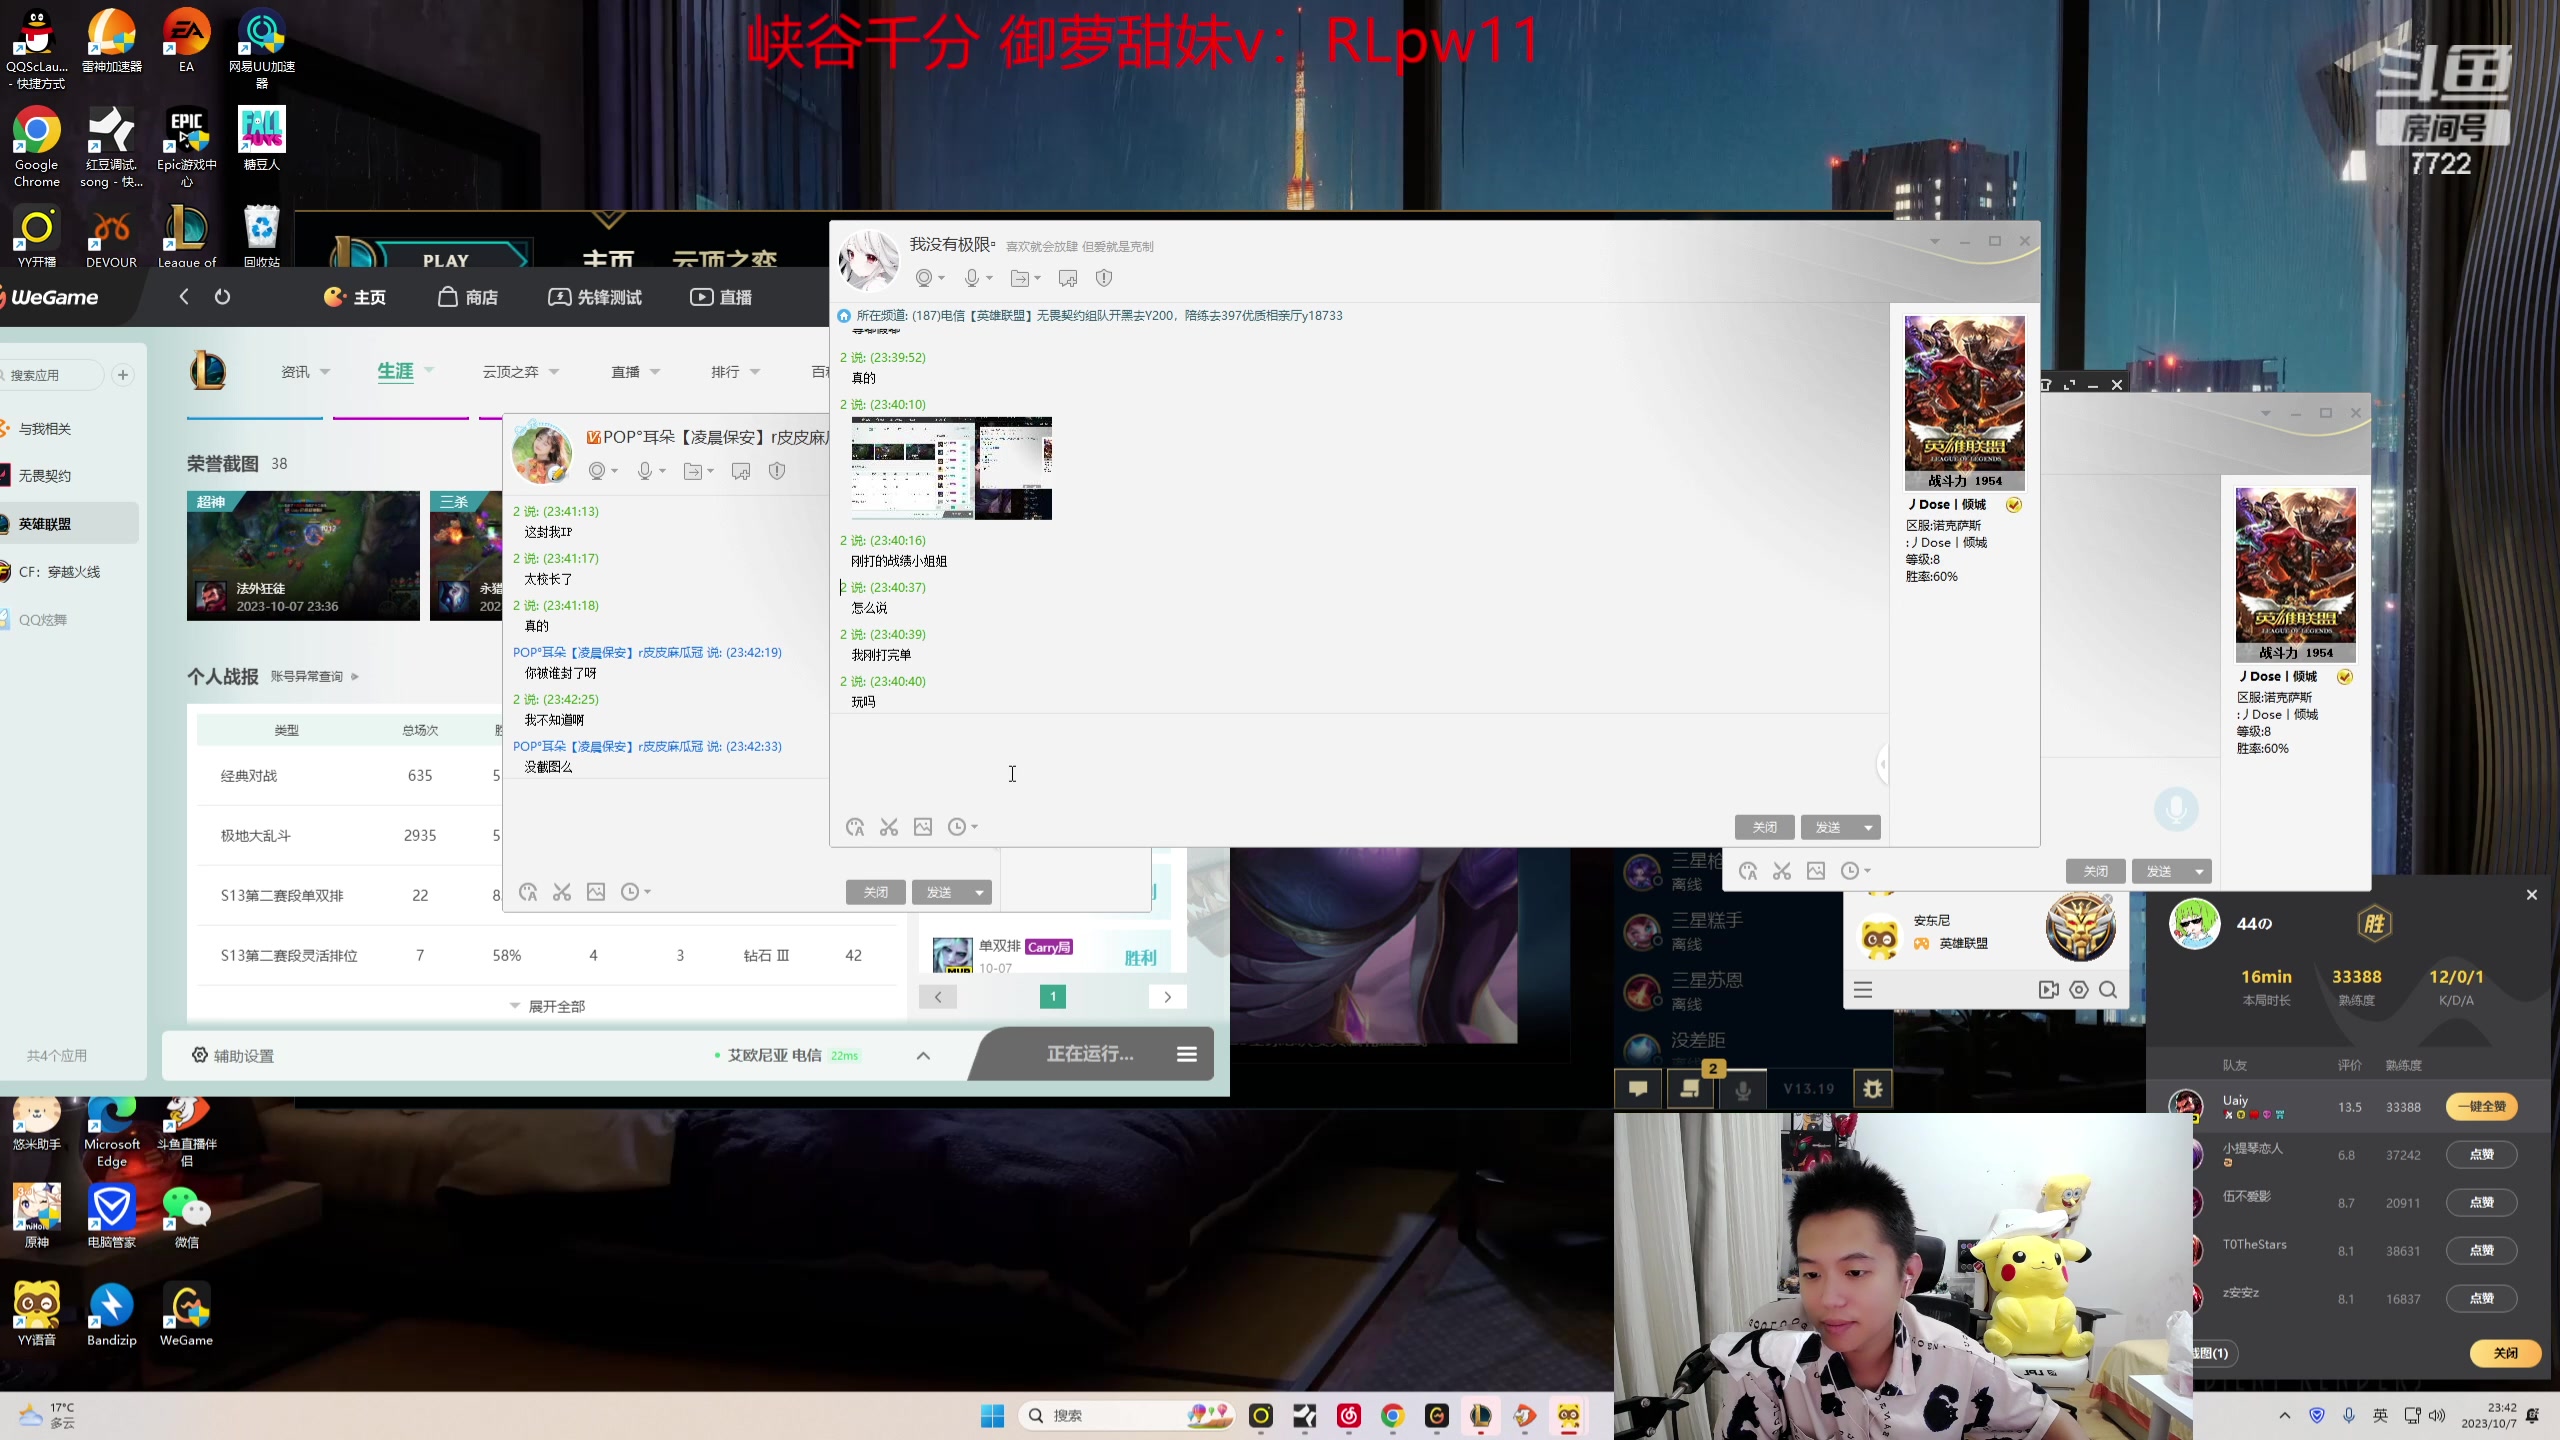Viewport: 2560px width, 1440px height.
Task: Click 搜索应用 search box in WeGame
Action: point(52,375)
